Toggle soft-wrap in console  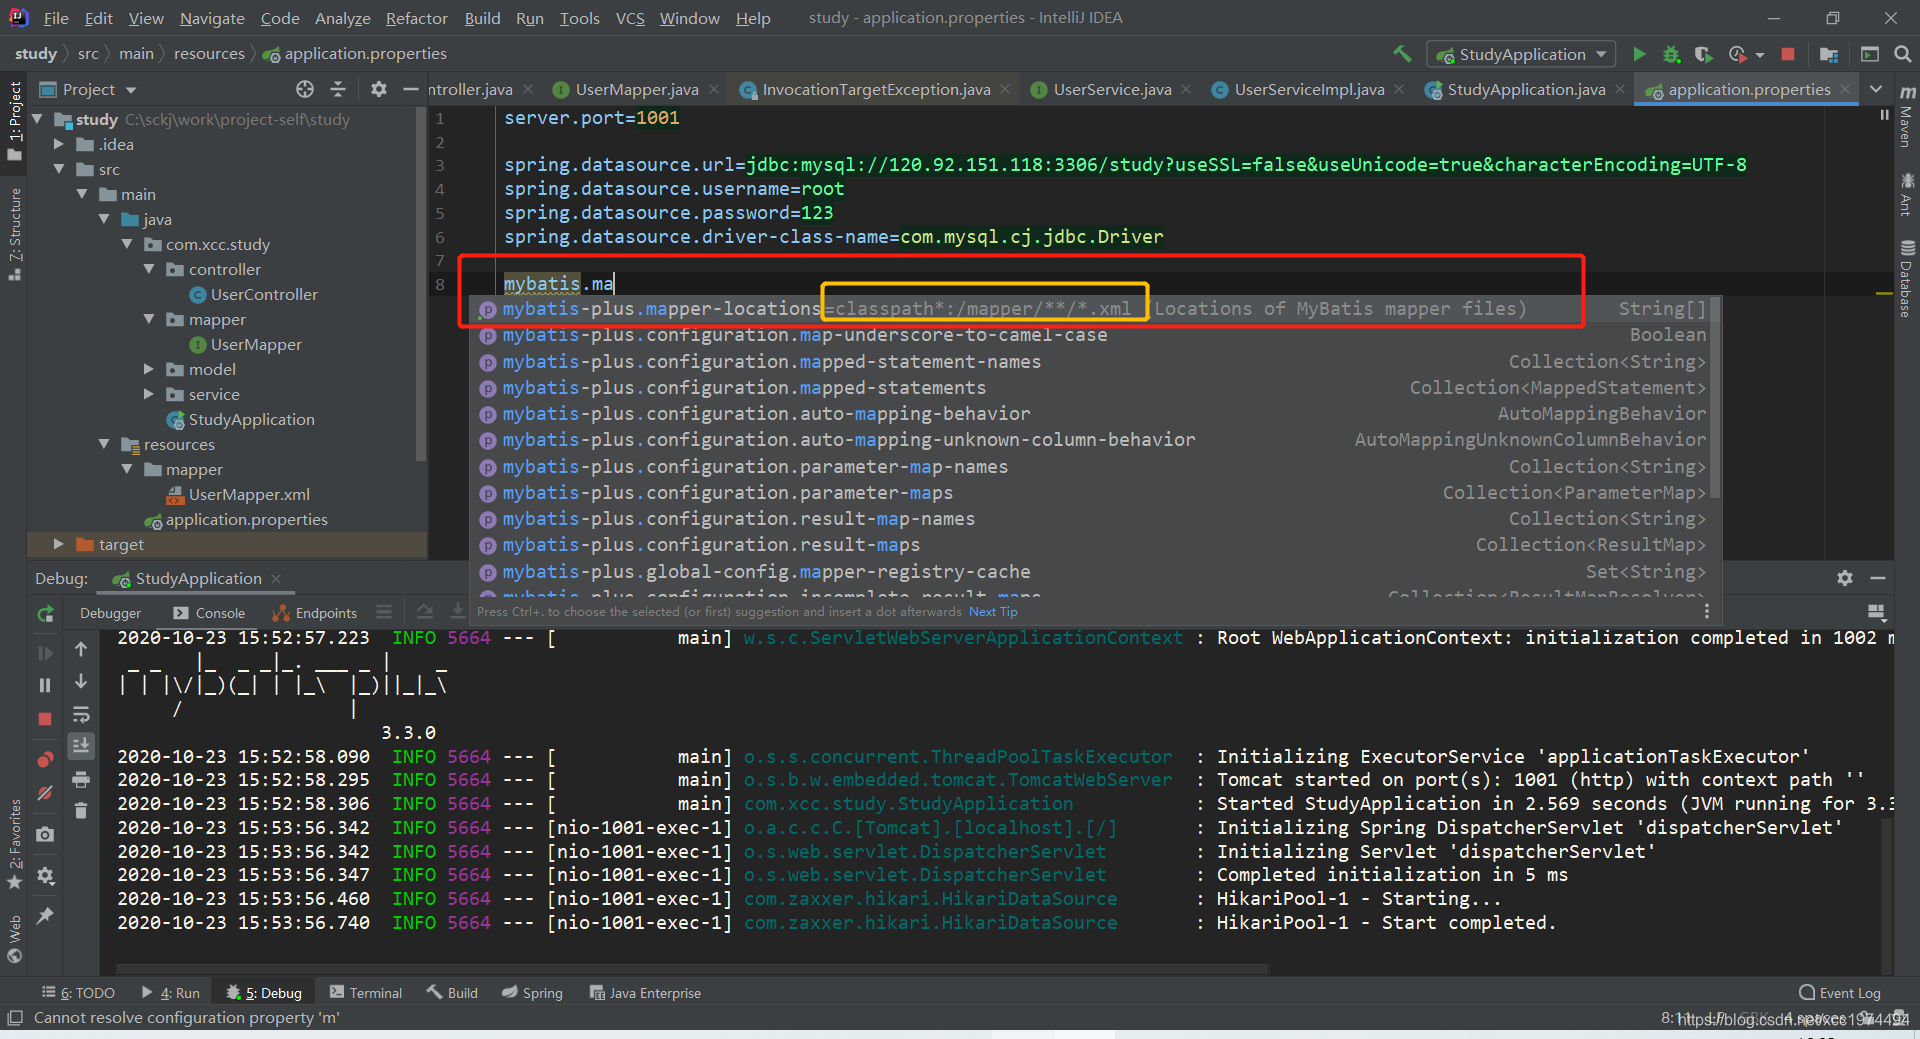(x=81, y=715)
